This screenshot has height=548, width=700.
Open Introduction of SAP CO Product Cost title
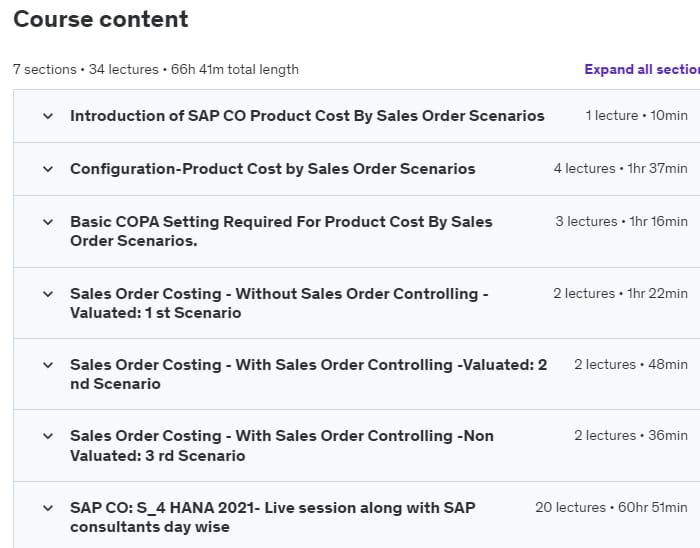[307, 116]
